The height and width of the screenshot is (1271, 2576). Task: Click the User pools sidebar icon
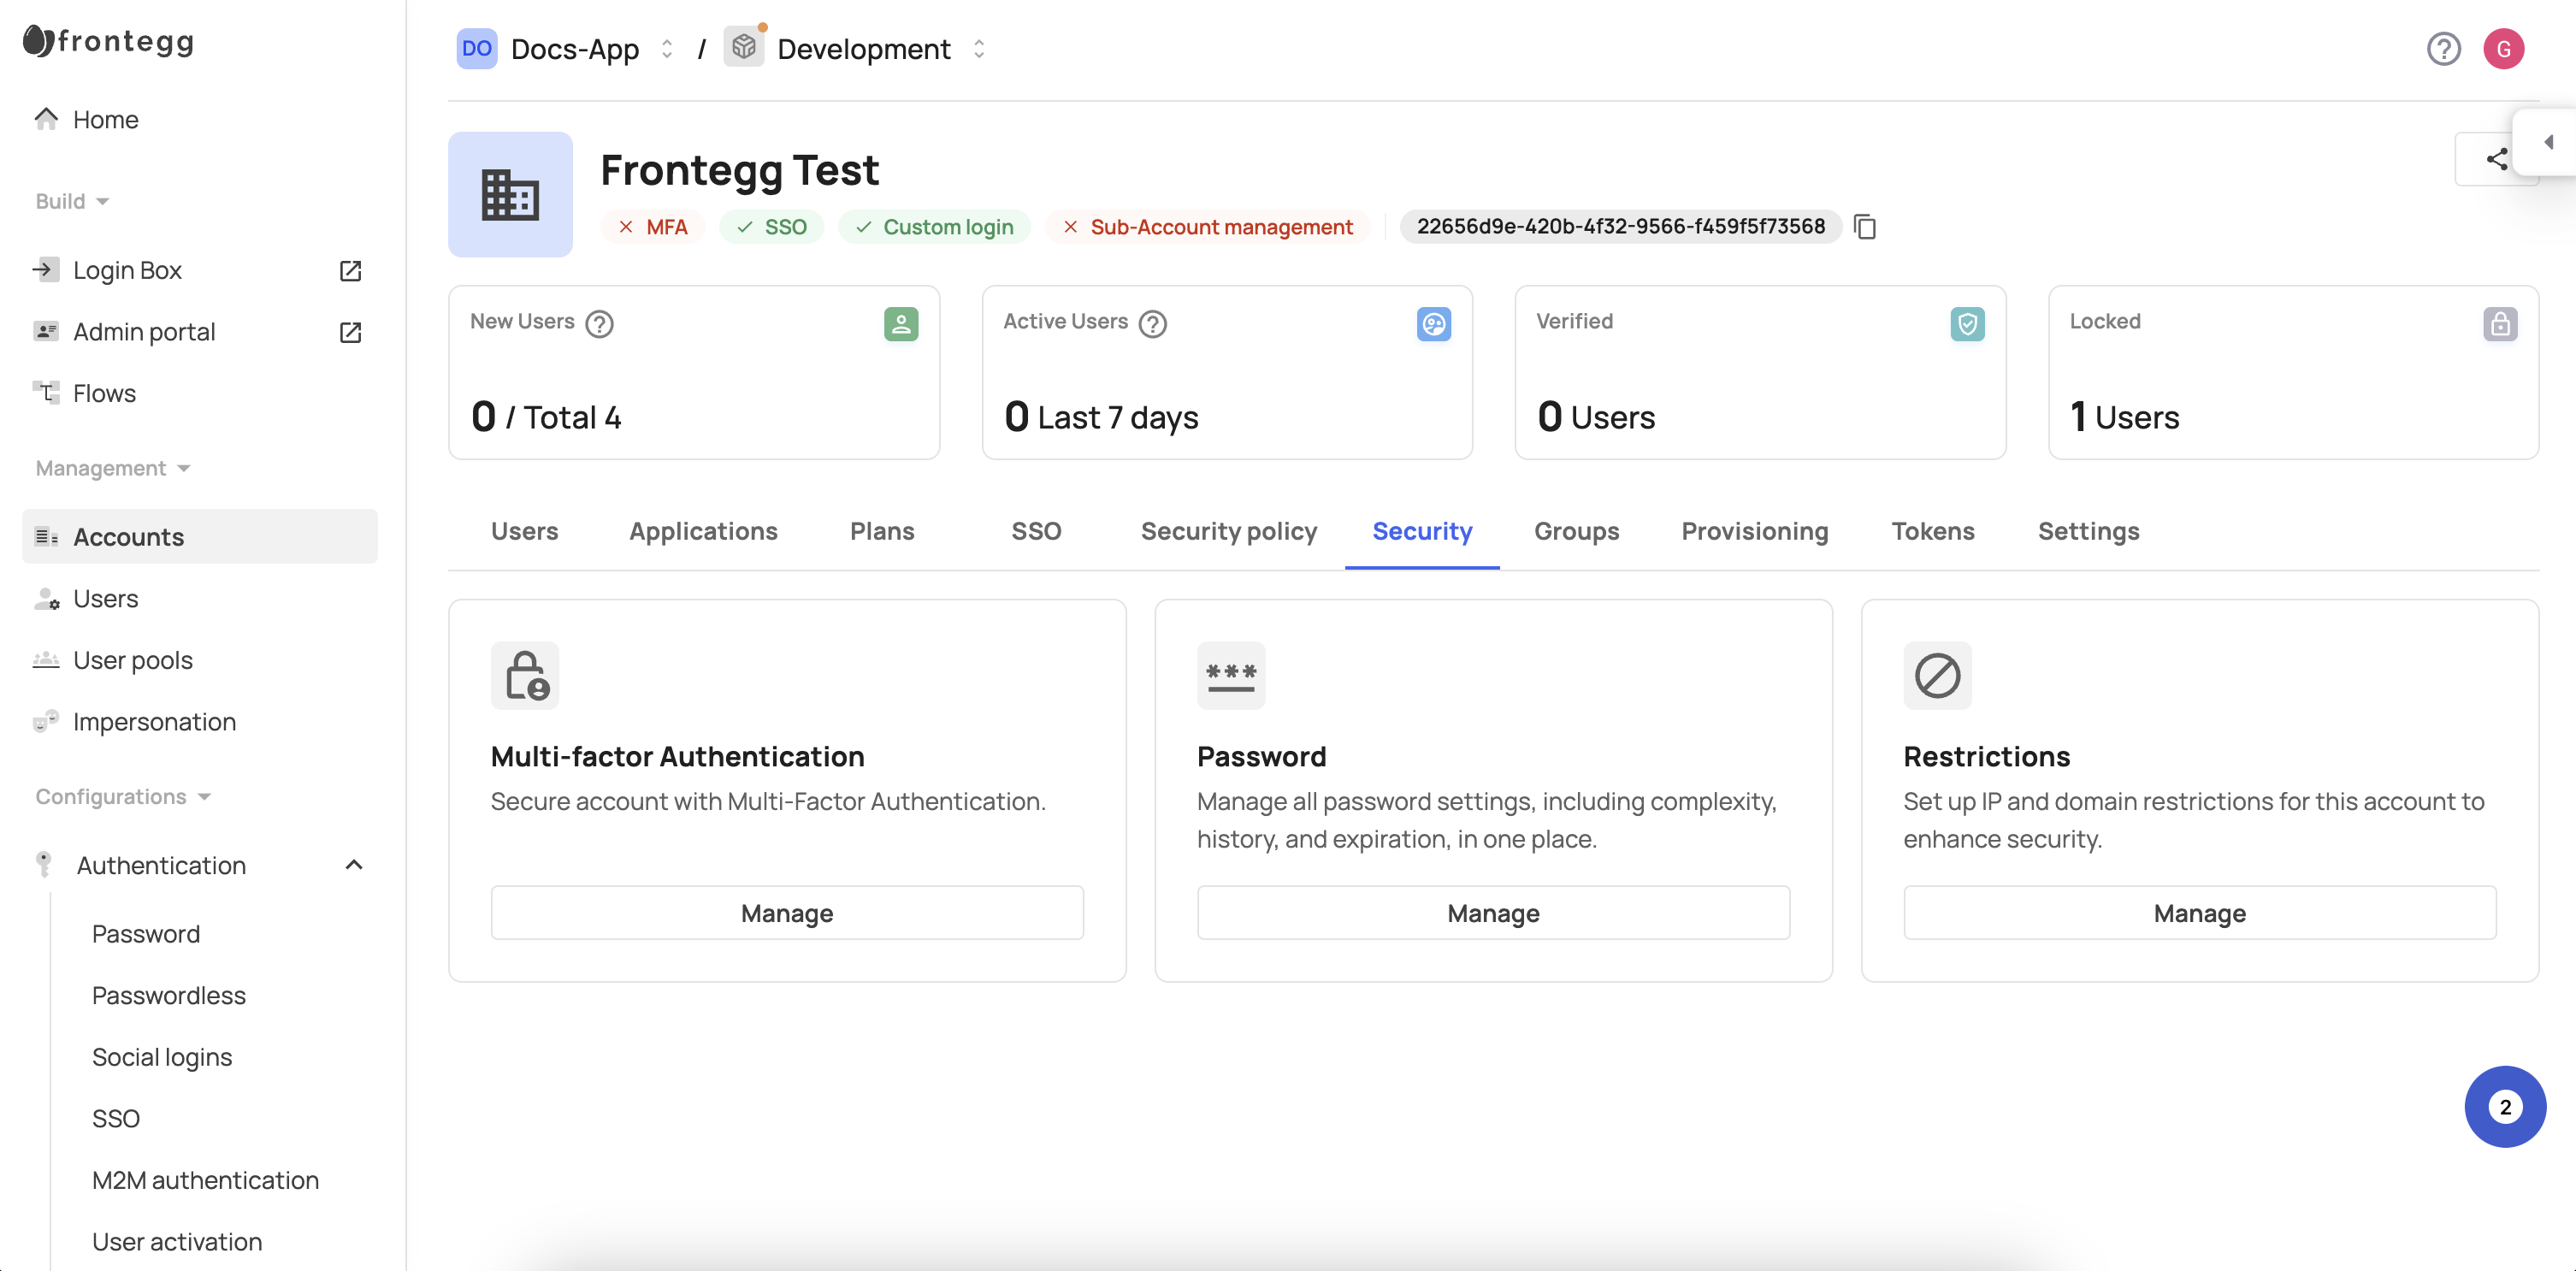point(46,660)
